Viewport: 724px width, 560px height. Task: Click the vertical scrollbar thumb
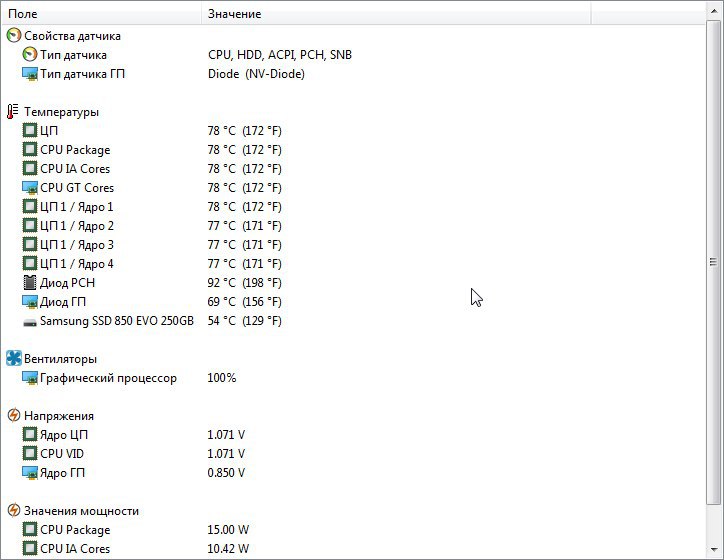714,262
